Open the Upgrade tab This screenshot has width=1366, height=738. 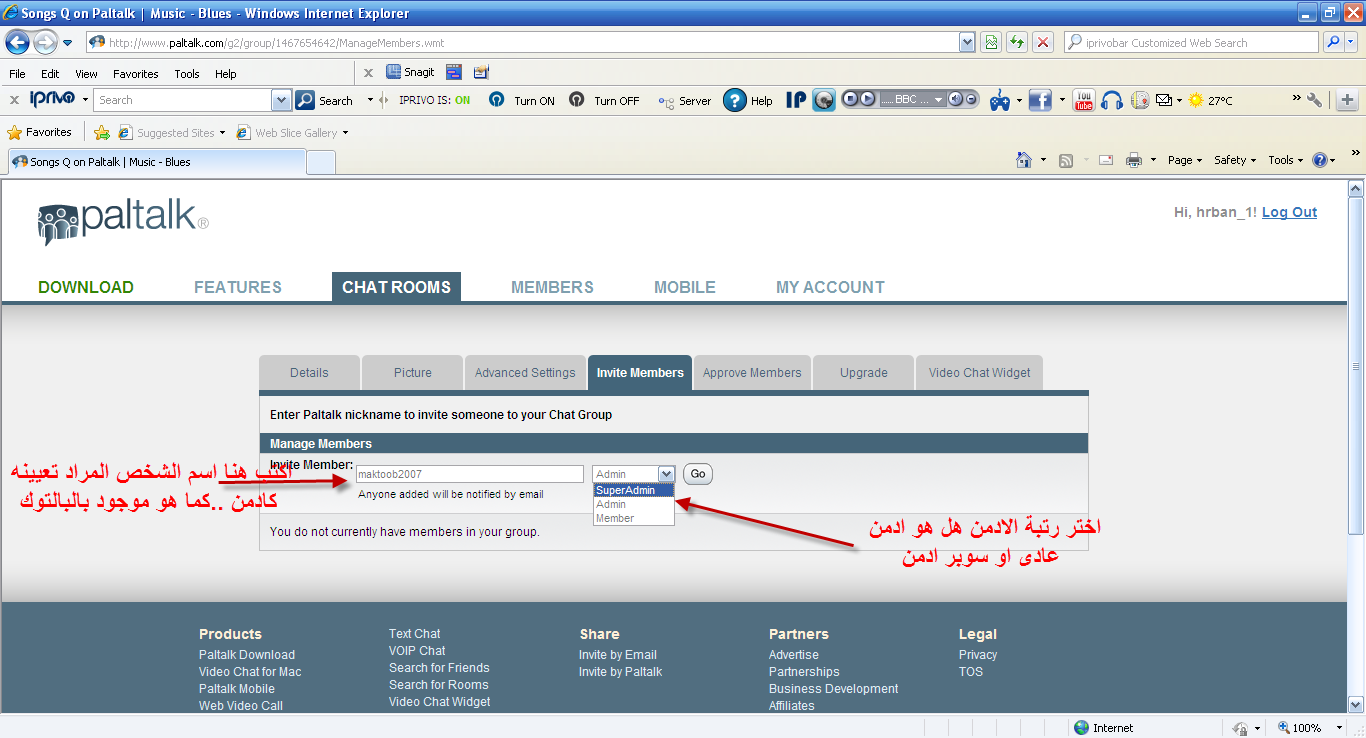(864, 372)
